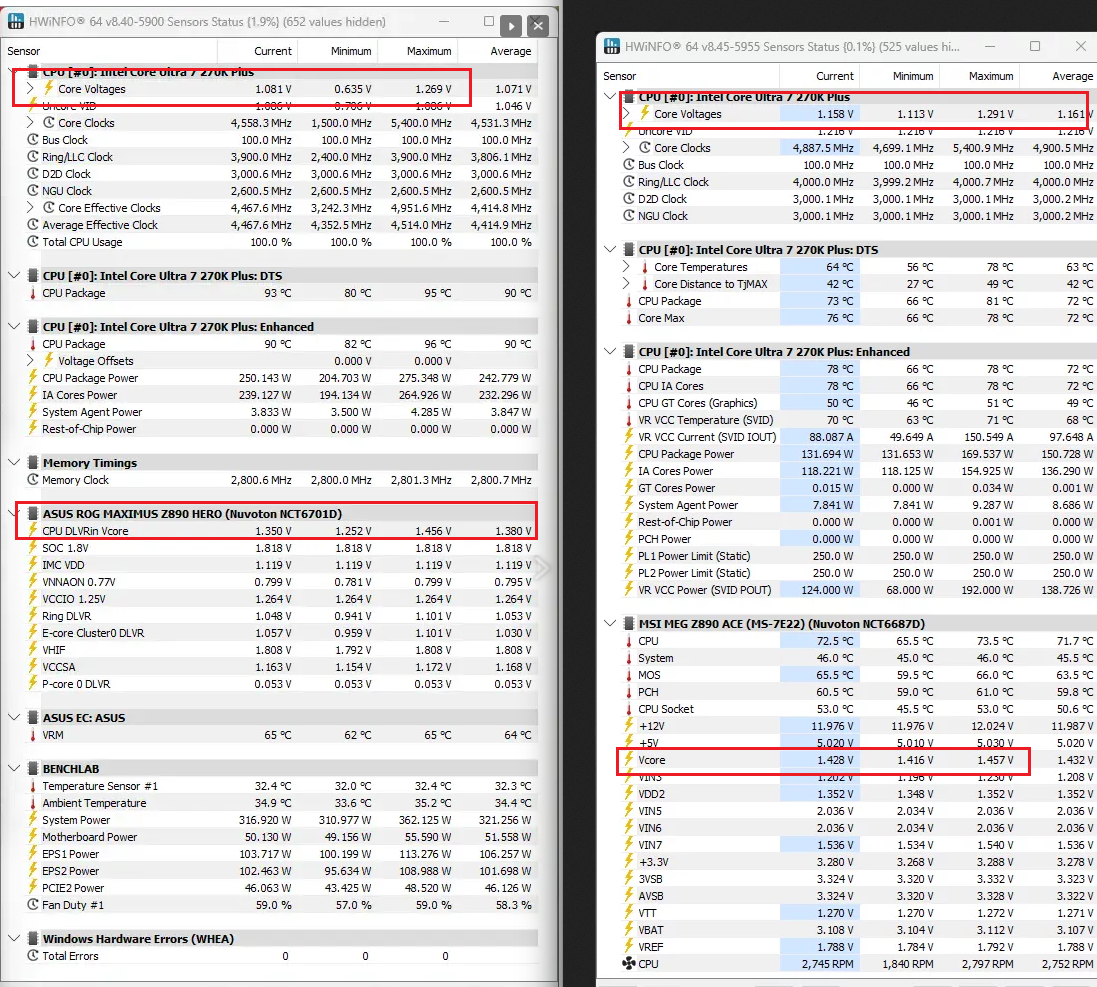Click clock icon beside NGU Clock, right window

[x=629, y=216]
